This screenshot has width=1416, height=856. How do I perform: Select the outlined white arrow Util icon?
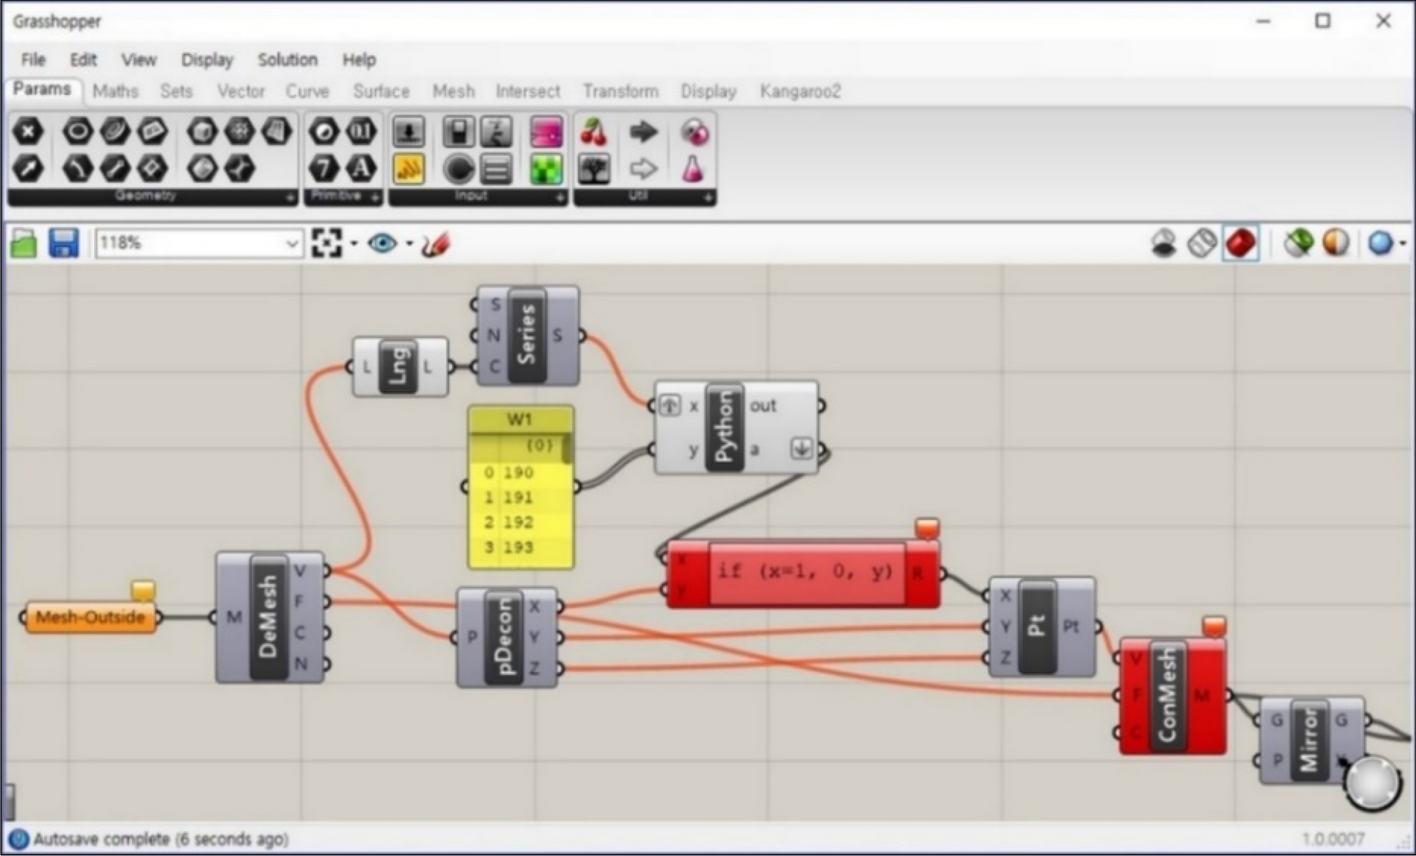(644, 168)
